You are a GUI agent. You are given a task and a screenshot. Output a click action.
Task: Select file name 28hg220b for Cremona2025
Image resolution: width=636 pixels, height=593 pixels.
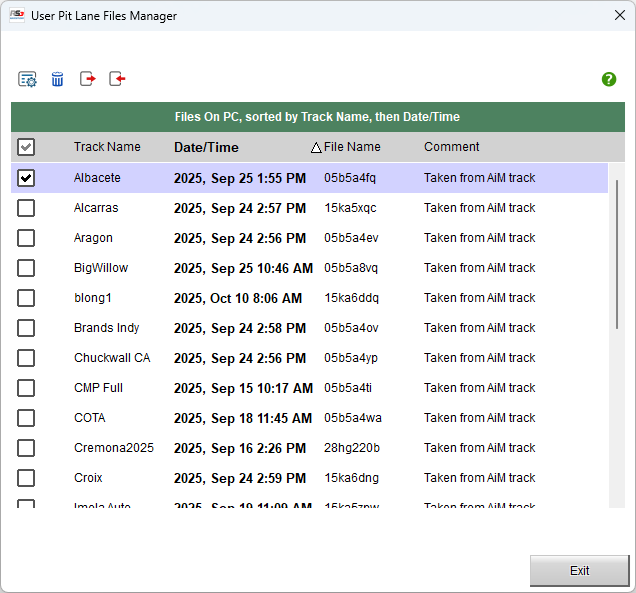point(351,448)
